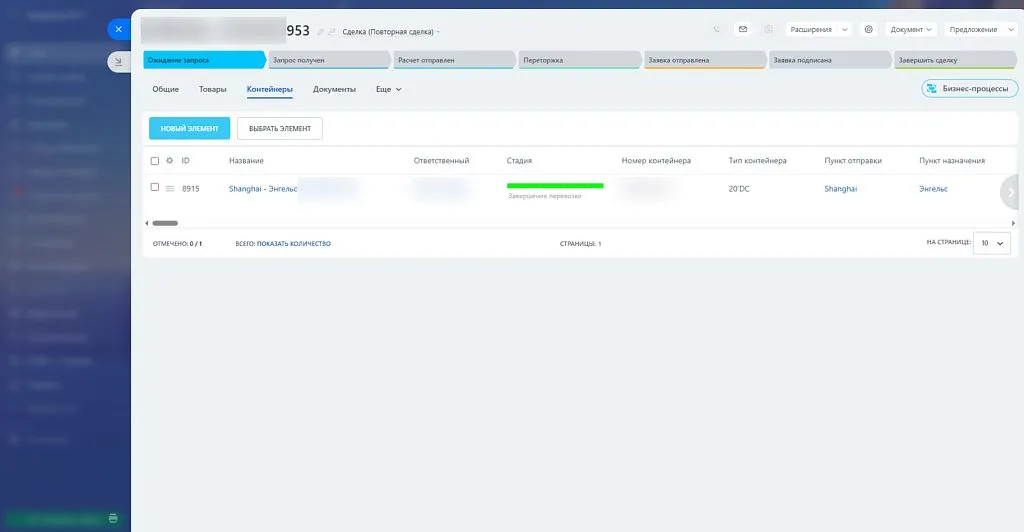Expand the Расширения dropdown

point(818,30)
